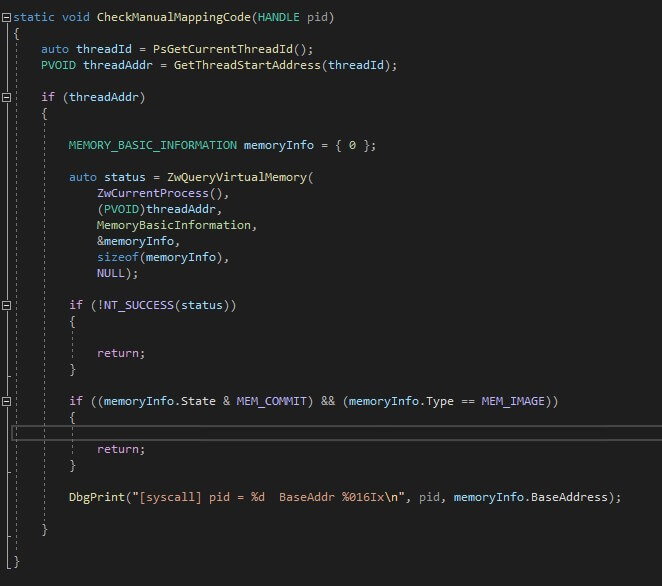The image size is (662, 586).
Task: Click the 'auto threadId' declaration keyword
Action: [x=55, y=49]
